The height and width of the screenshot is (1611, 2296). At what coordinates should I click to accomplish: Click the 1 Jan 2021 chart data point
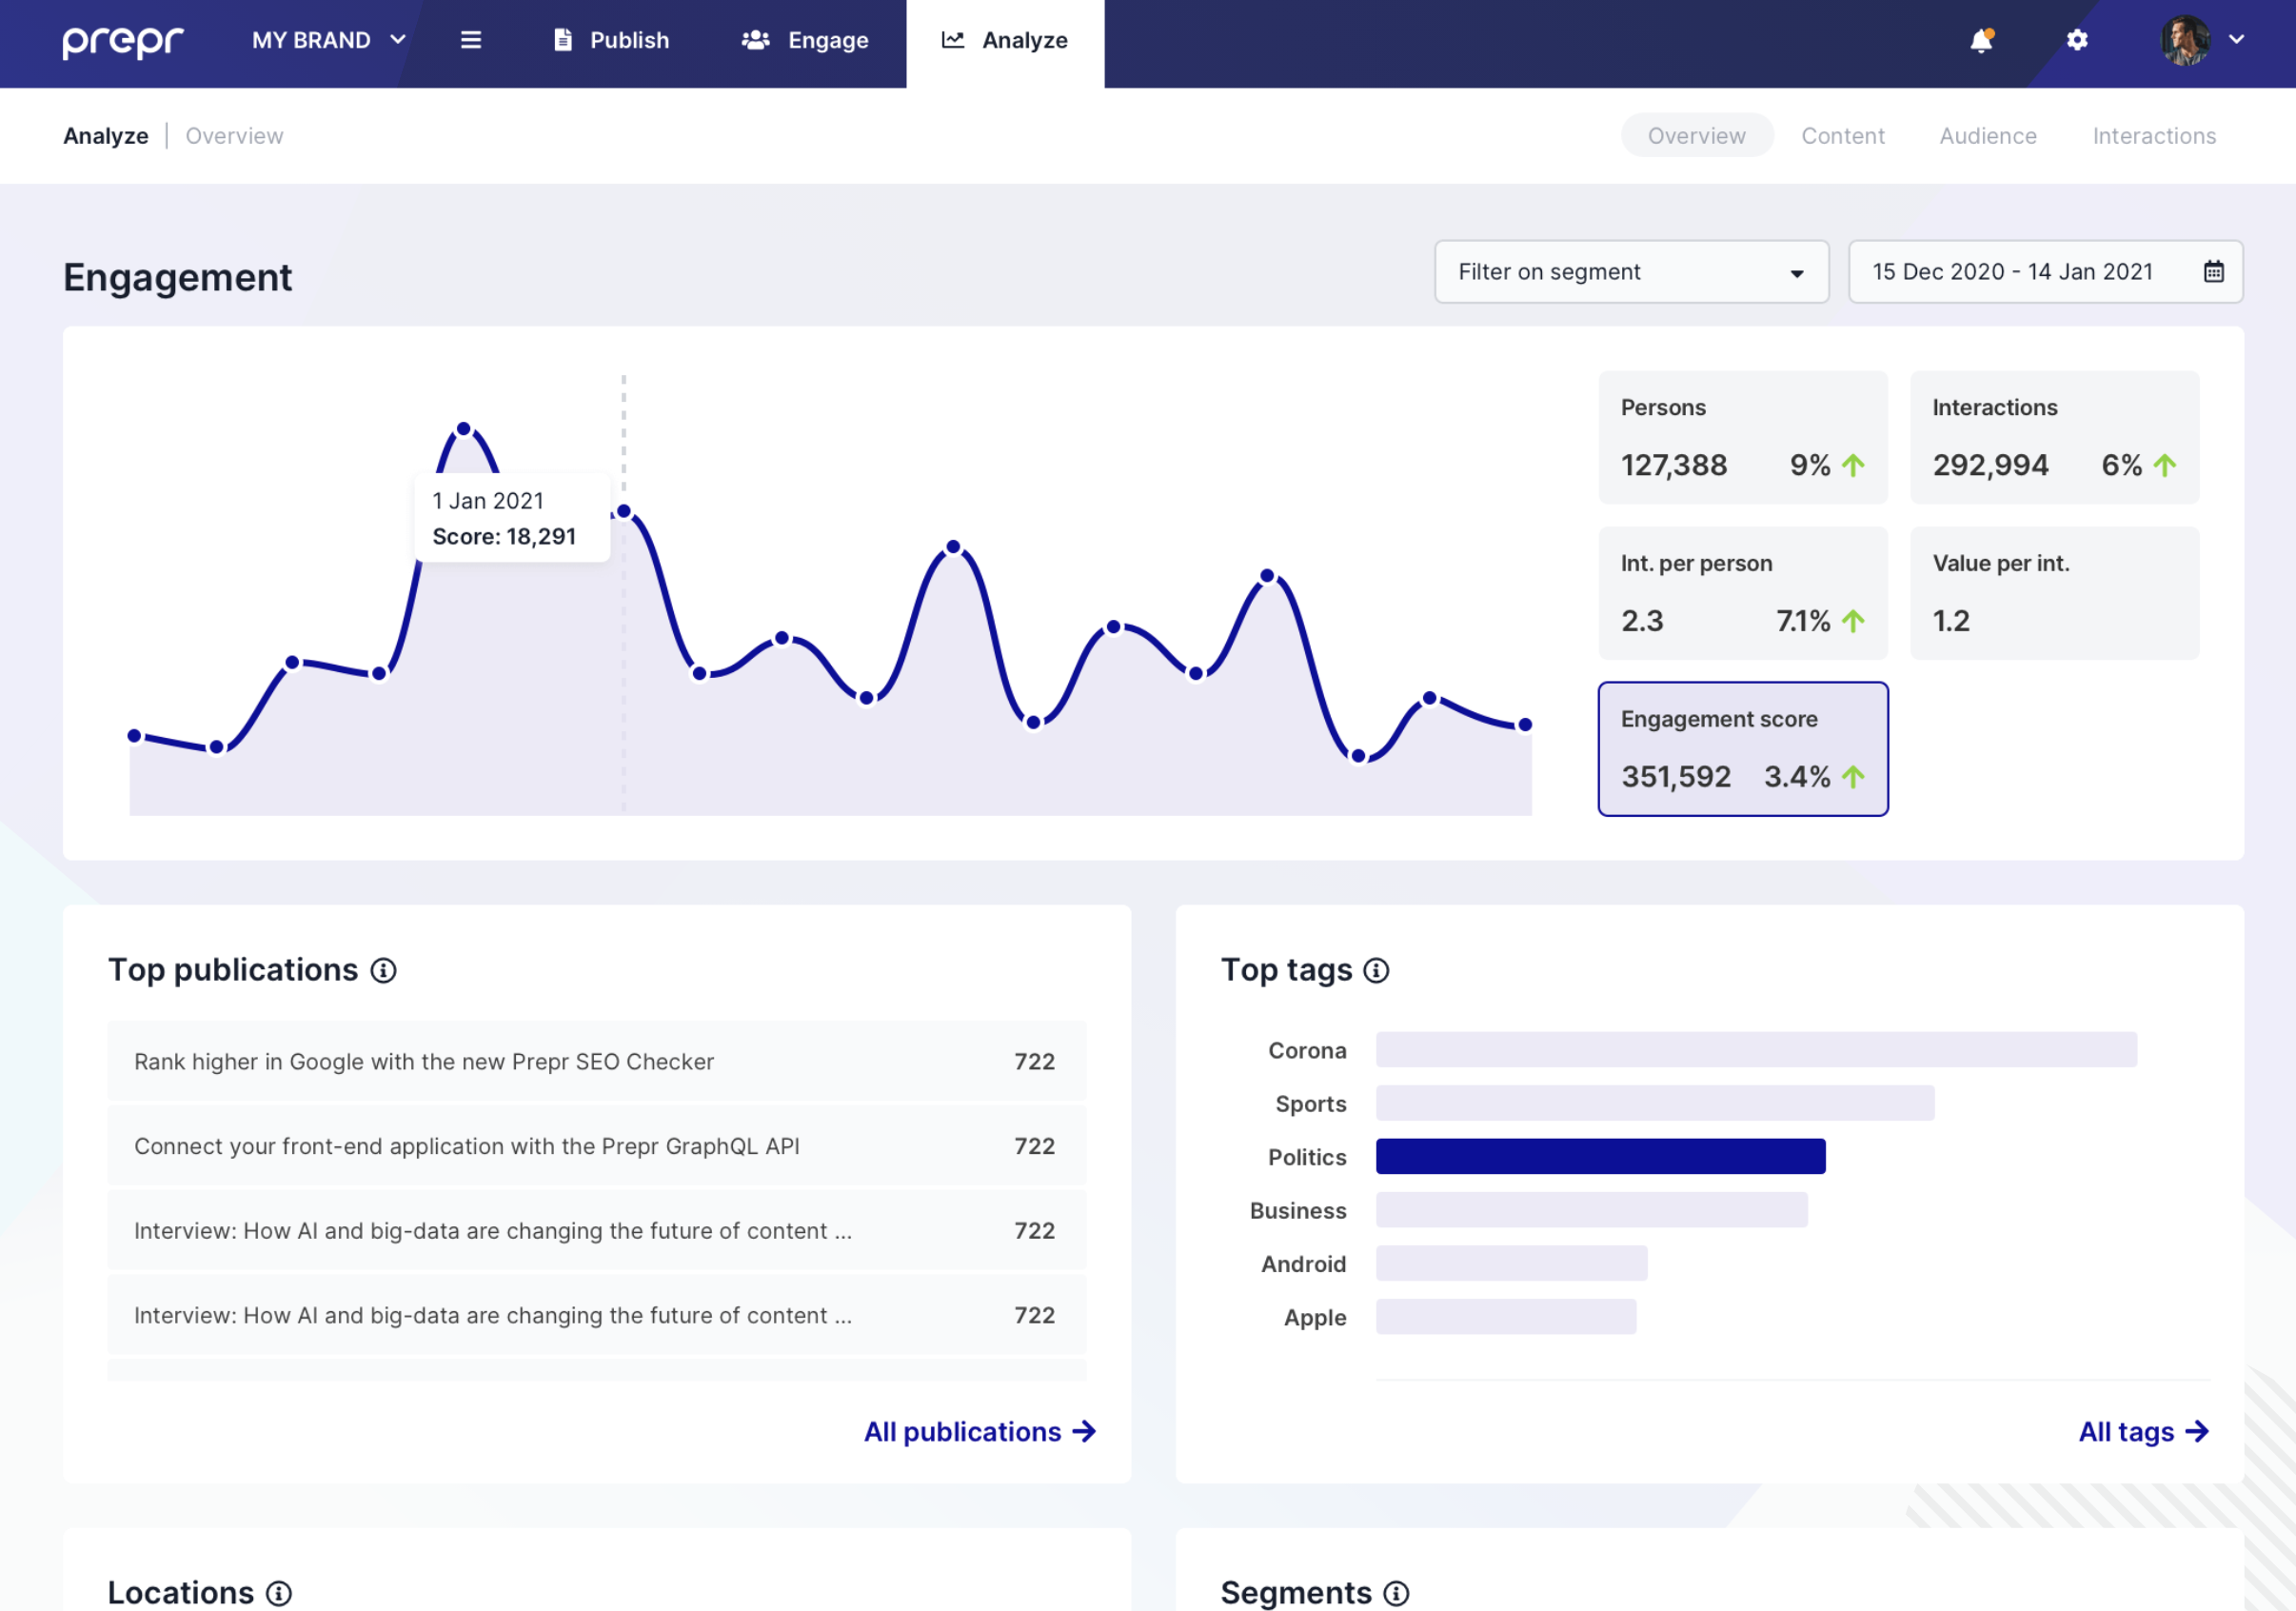(624, 511)
